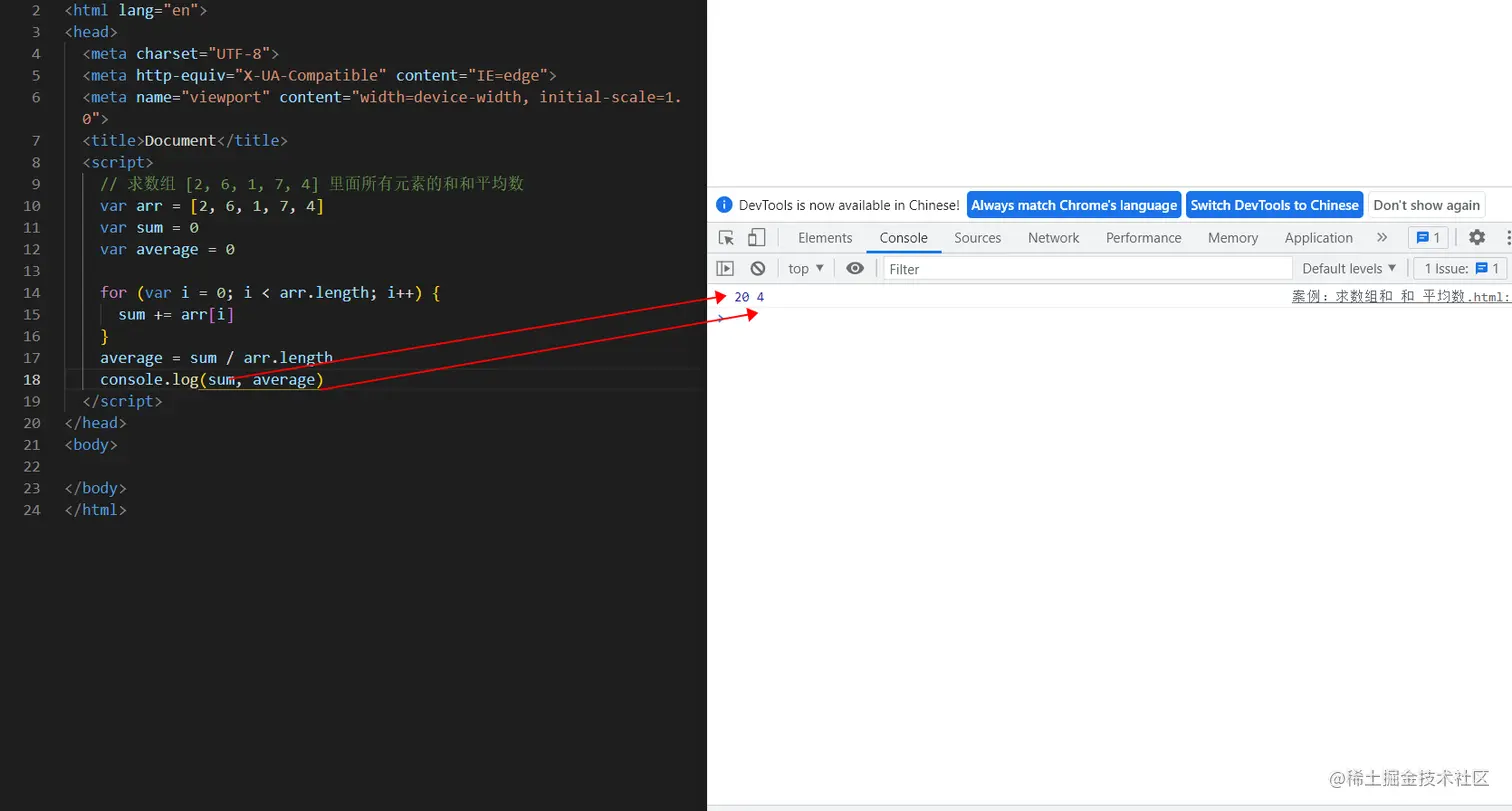
Task: Click the "<meta charset="UTF-8">" line
Action: (181, 54)
